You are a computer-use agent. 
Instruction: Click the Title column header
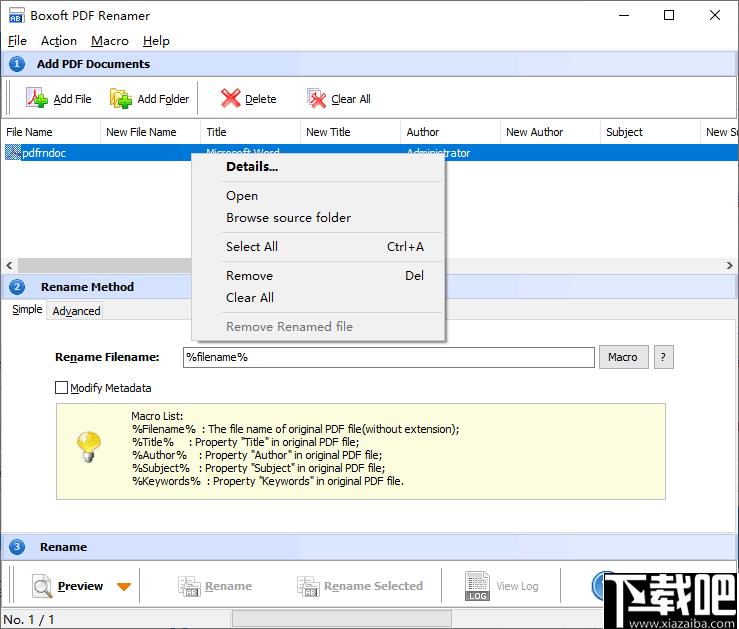(250, 132)
